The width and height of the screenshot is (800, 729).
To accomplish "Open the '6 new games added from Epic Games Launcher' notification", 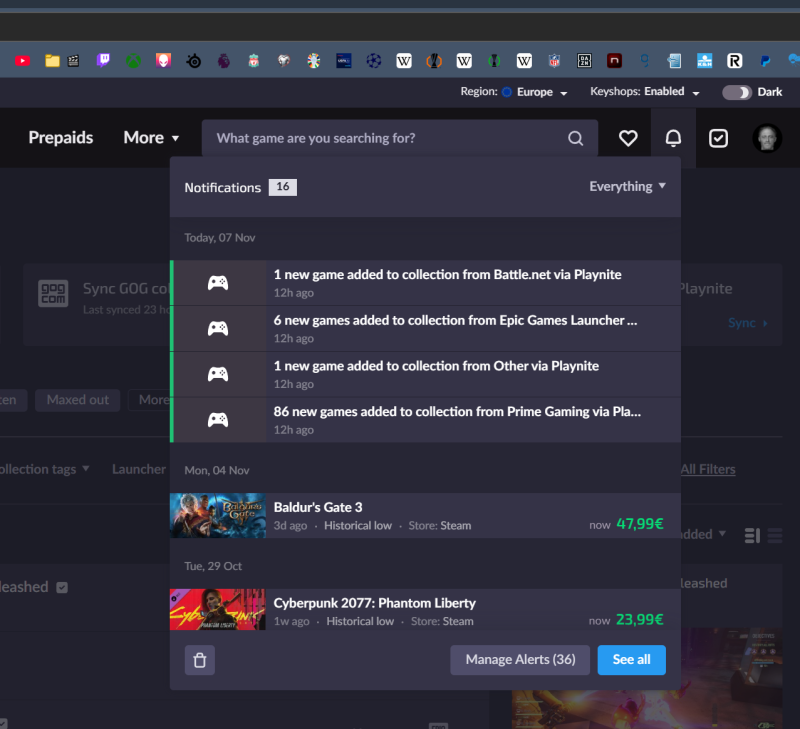I will point(426,329).
